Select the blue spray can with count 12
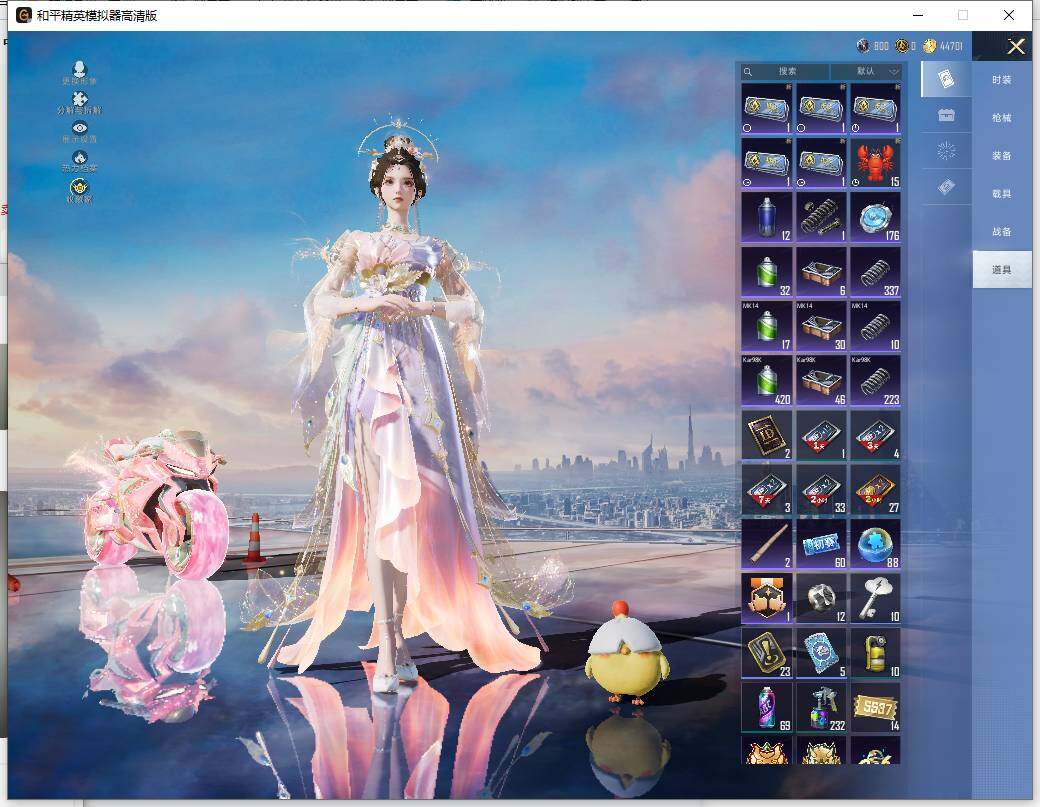This screenshot has height=807, width=1040. pos(767,216)
